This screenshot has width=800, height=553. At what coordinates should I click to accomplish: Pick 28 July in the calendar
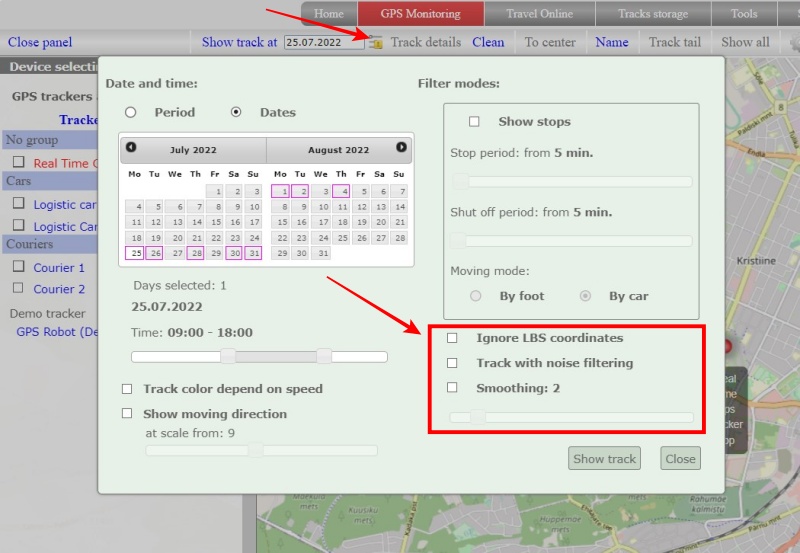tap(196, 253)
